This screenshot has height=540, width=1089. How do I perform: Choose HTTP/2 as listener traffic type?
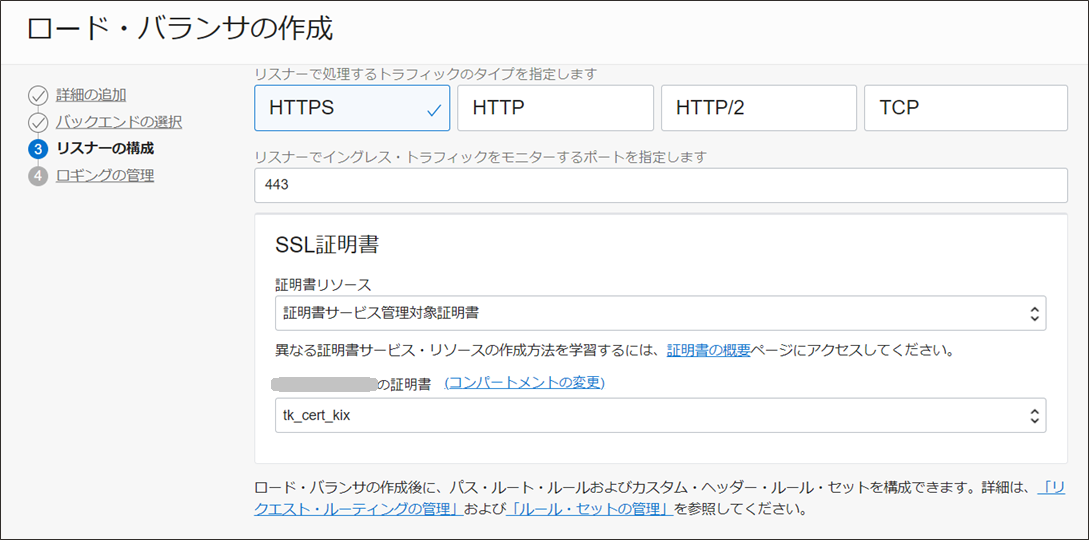(758, 108)
